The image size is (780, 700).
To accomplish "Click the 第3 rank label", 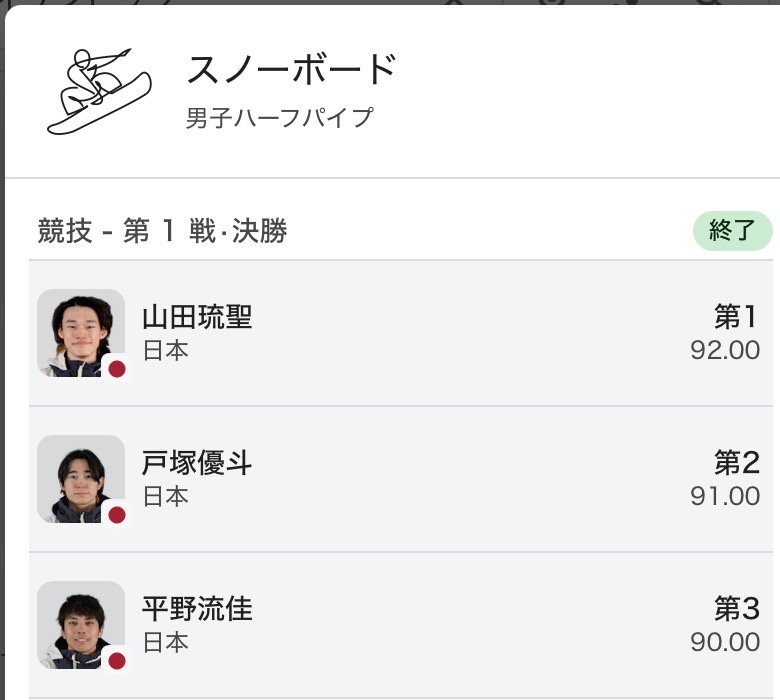I will tap(736, 609).
